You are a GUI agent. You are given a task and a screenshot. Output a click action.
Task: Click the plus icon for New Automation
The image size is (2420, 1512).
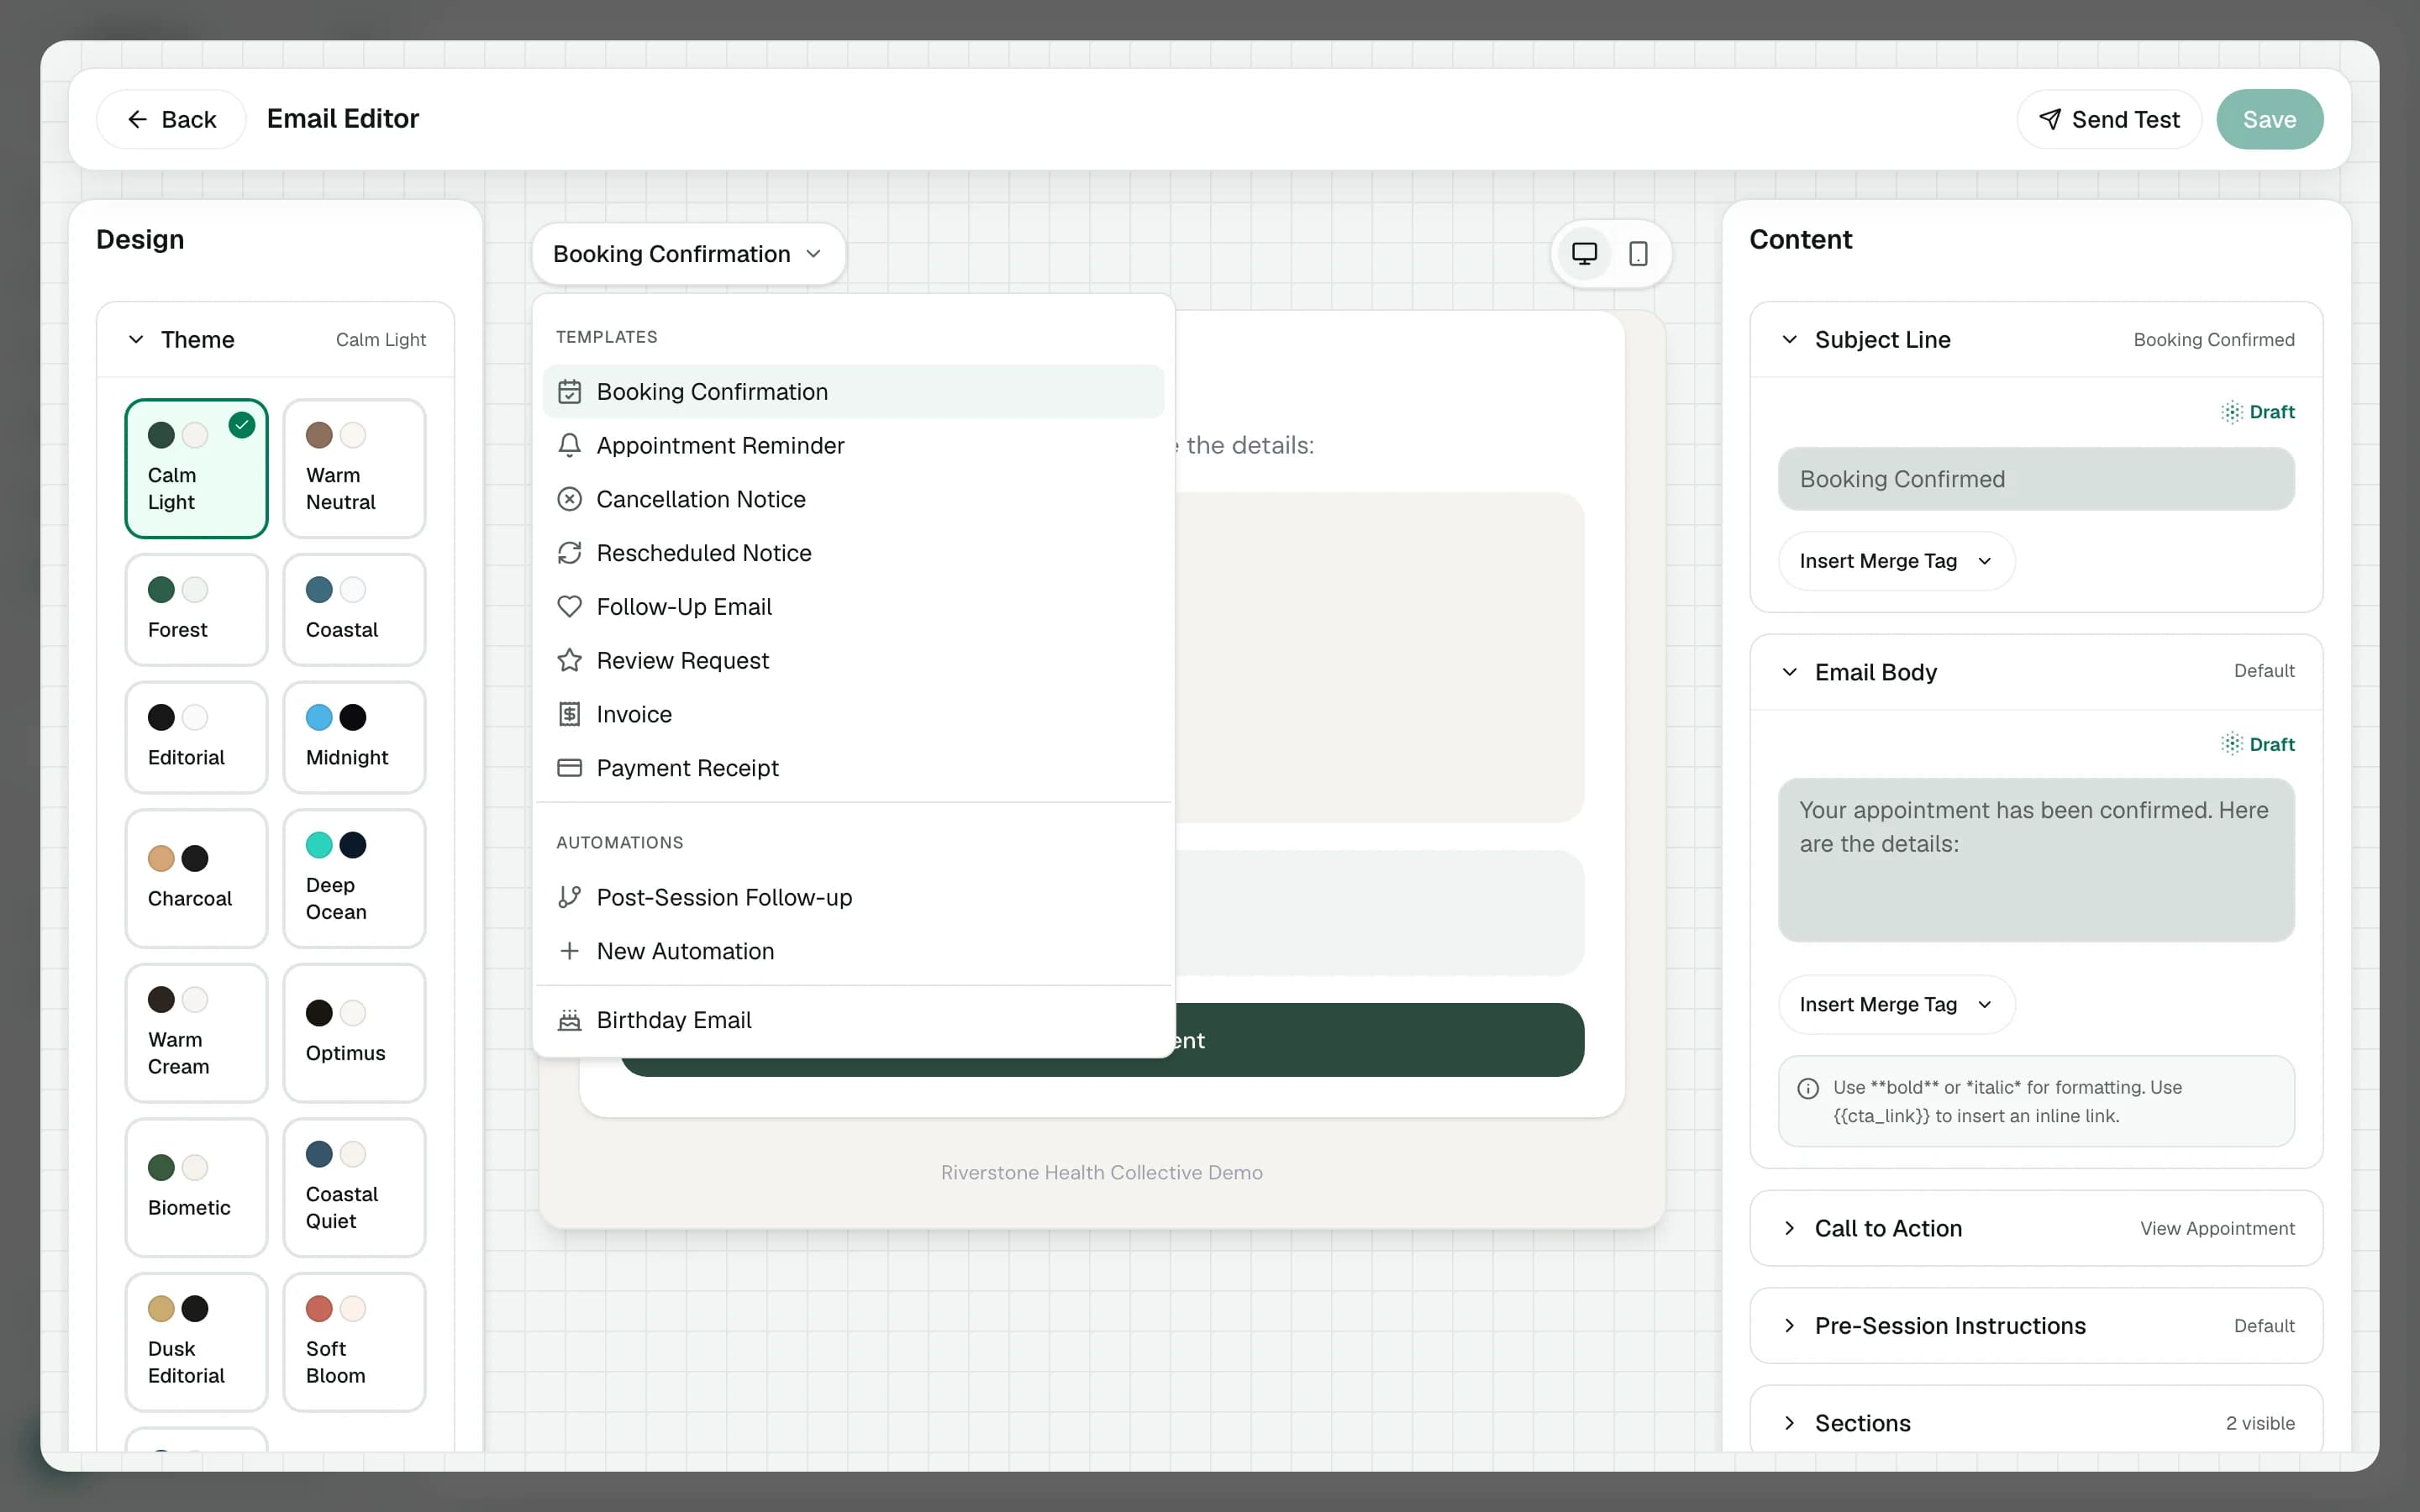[x=569, y=951]
